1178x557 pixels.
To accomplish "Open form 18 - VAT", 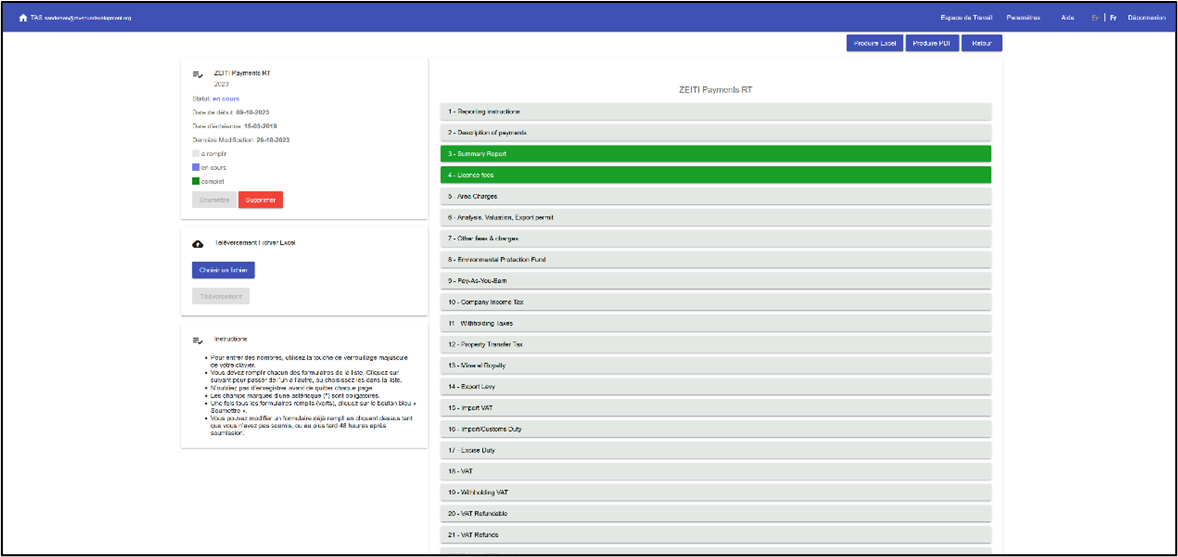I will (715, 471).
